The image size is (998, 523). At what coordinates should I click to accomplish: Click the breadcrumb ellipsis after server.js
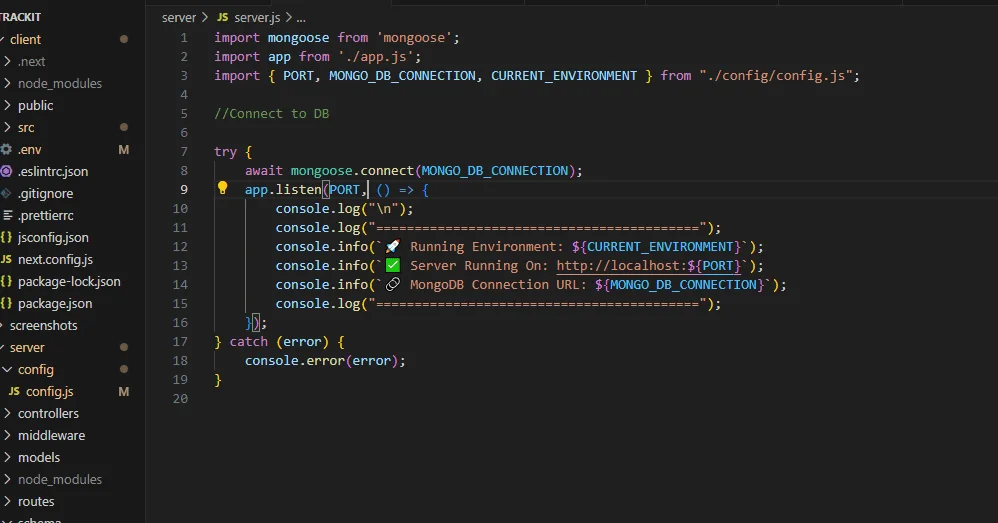pyautogui.click(x=301, y=18)
